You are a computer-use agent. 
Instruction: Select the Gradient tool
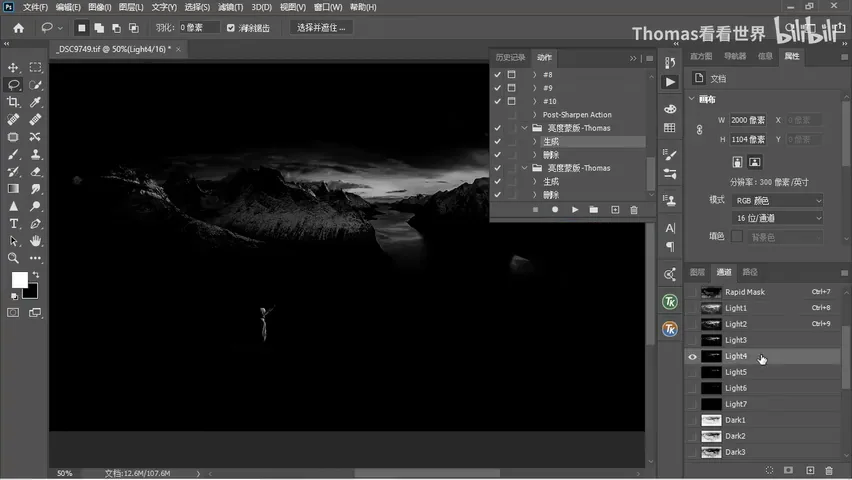[x=13, y=189]
